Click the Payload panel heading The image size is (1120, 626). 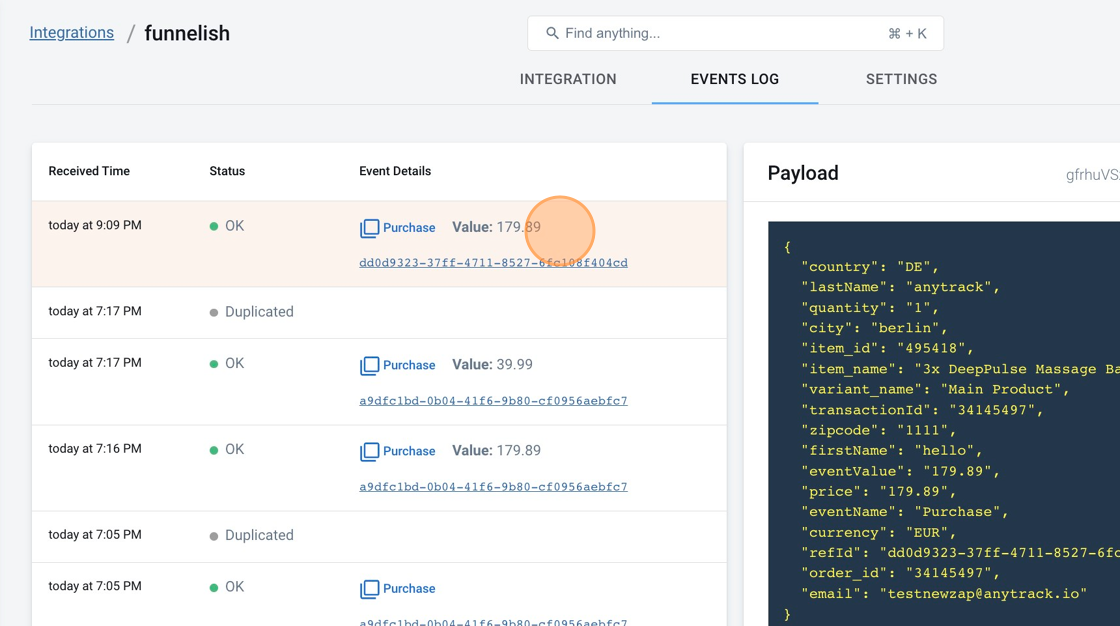tap(803, 173)
